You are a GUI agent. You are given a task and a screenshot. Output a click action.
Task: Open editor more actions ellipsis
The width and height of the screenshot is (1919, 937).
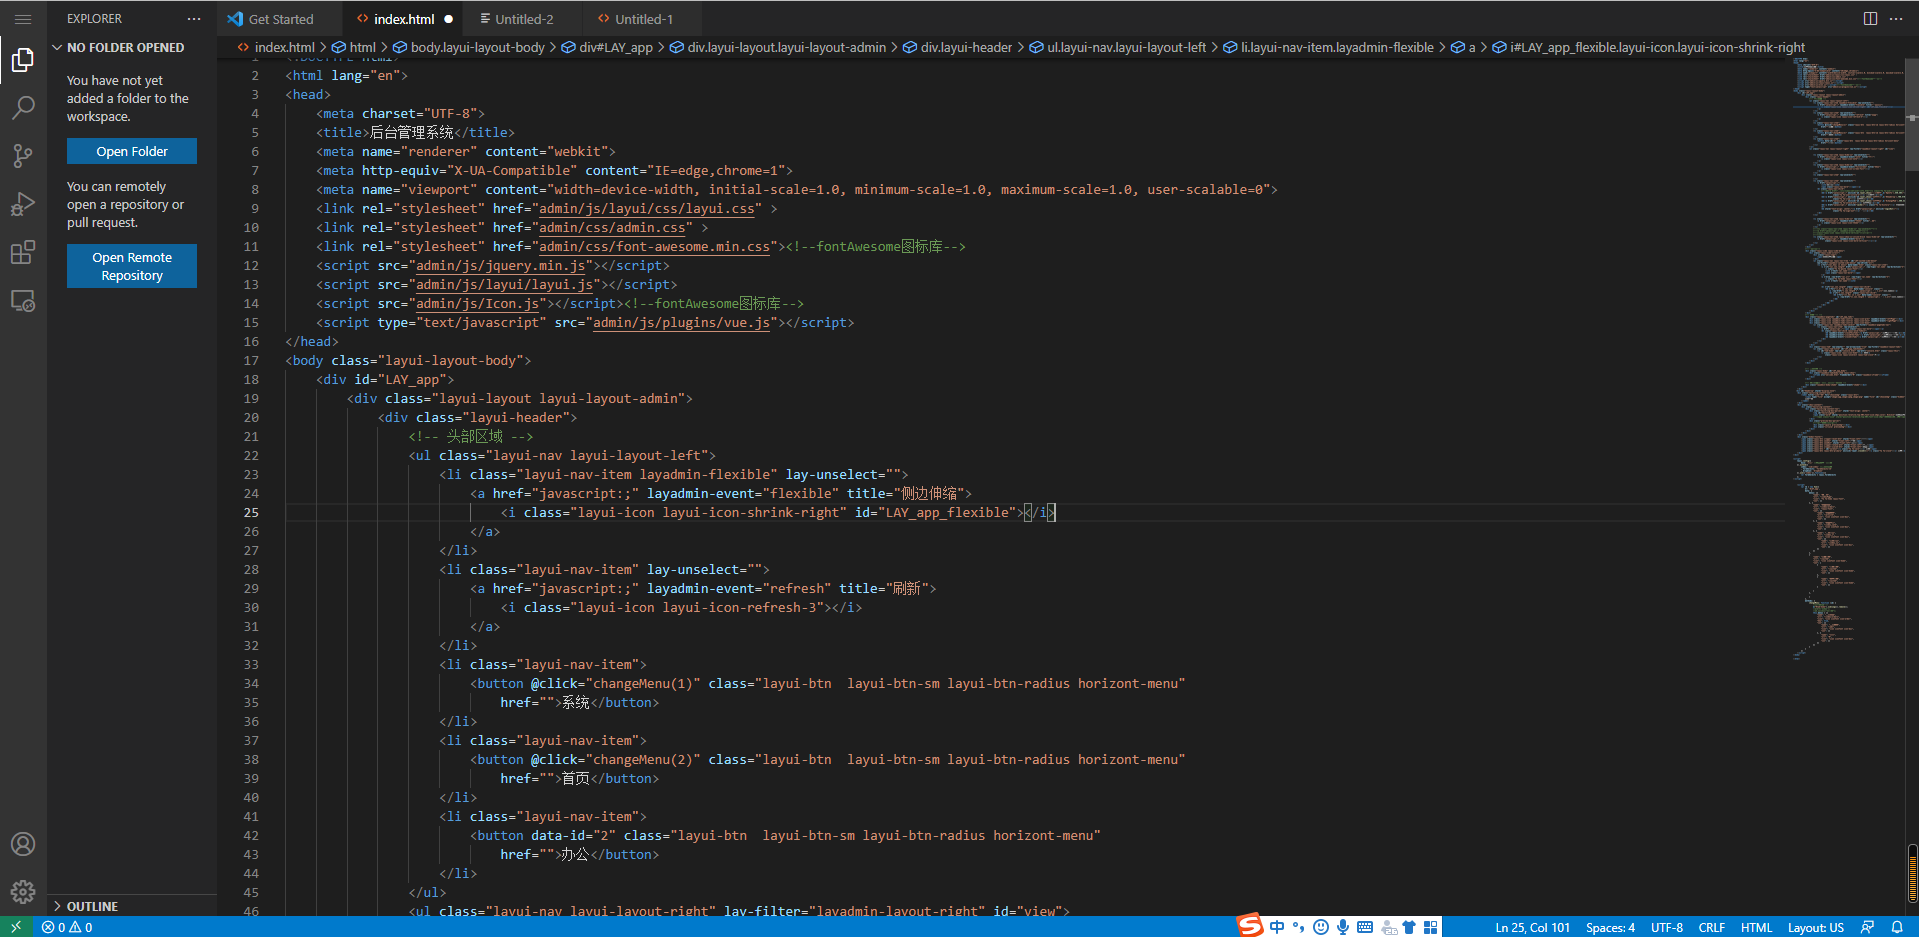1896,19
